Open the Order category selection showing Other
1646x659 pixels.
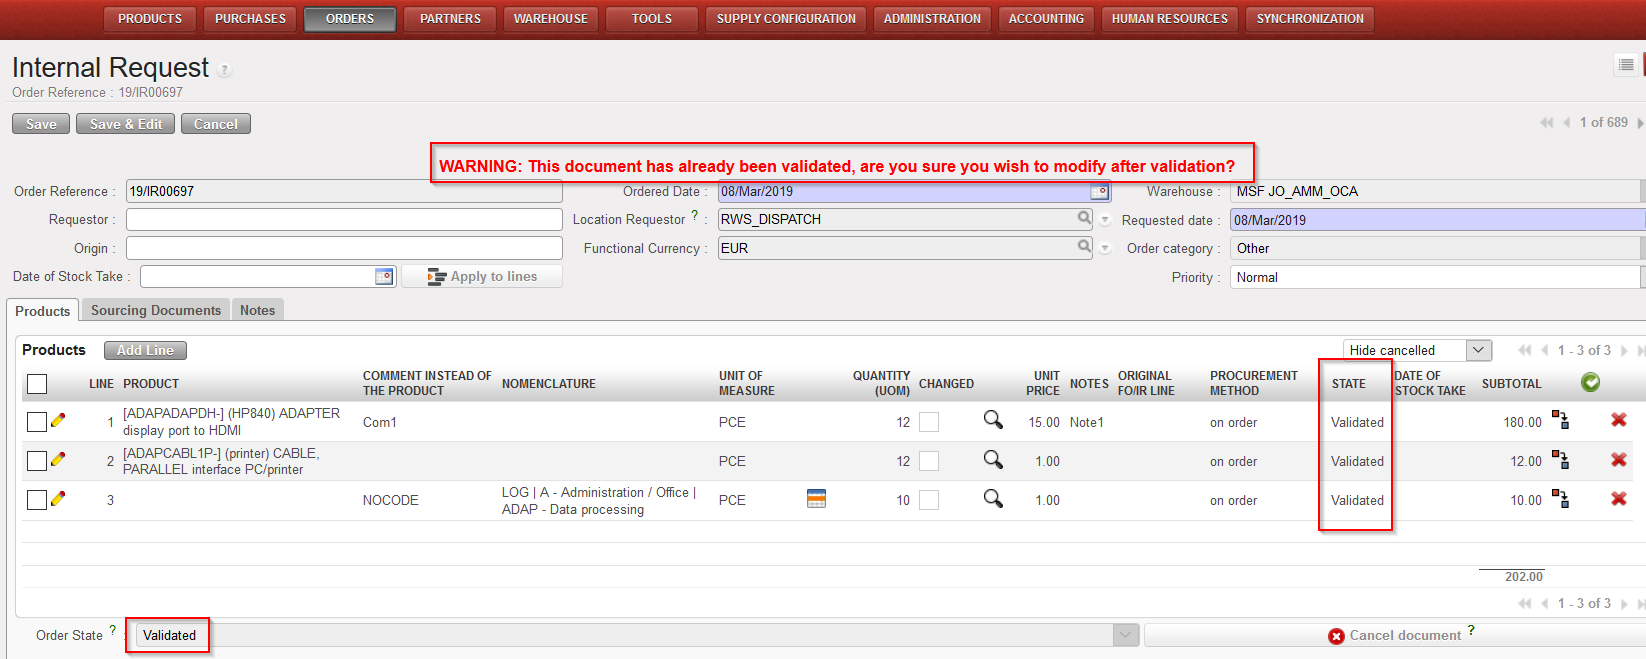[x=1437, y=248]
